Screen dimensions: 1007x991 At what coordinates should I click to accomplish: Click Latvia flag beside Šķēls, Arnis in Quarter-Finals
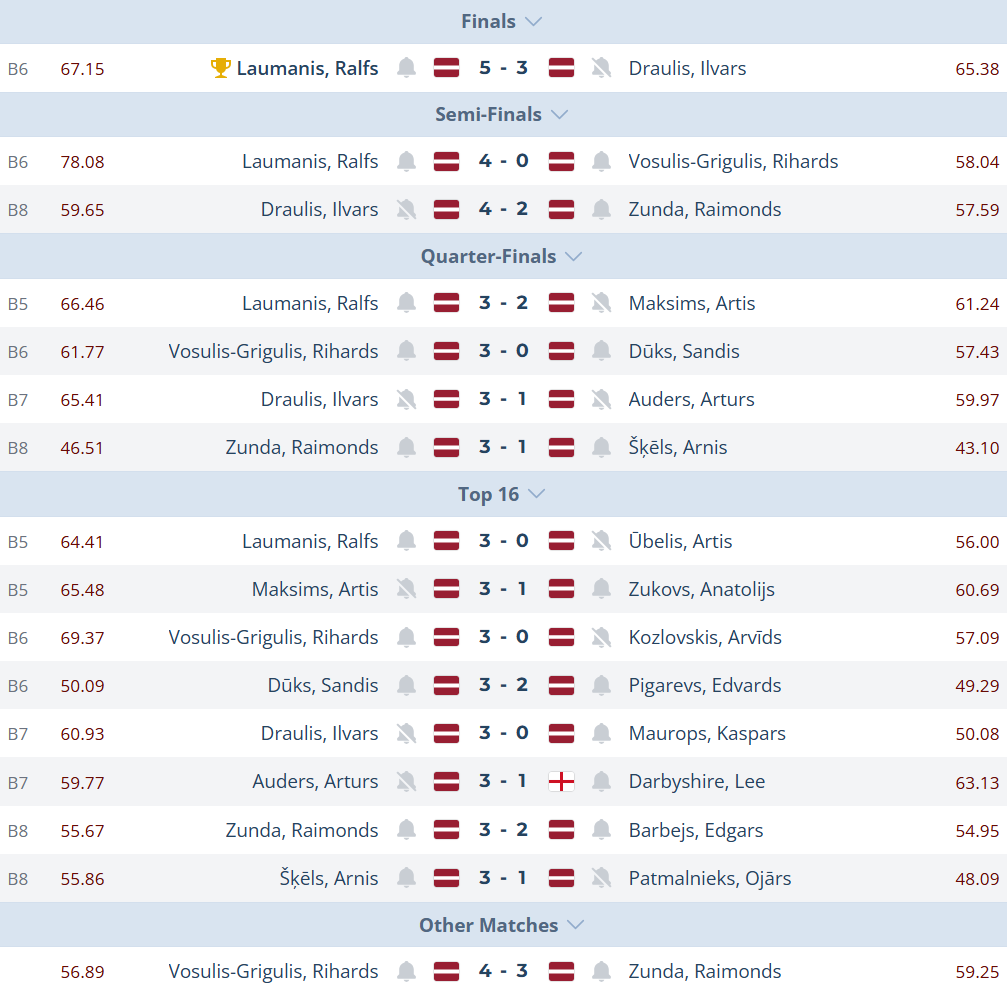pyautogui.click(x=561, y=447)
